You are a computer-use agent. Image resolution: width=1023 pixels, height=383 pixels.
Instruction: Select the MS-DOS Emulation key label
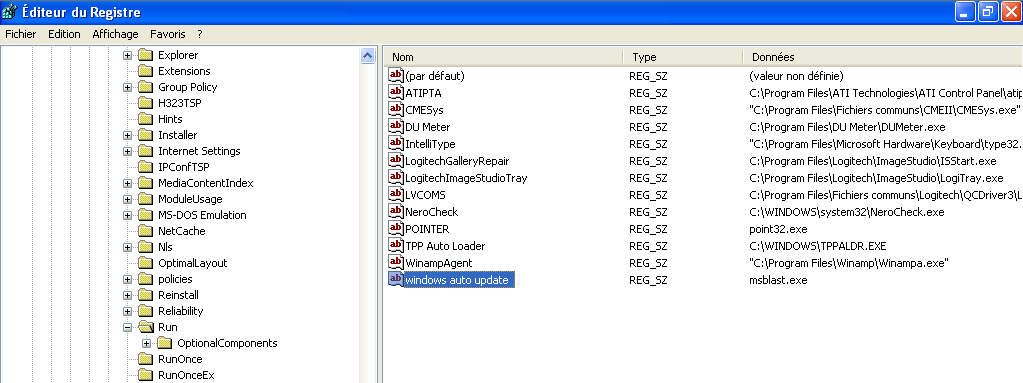tap(202, 215)
